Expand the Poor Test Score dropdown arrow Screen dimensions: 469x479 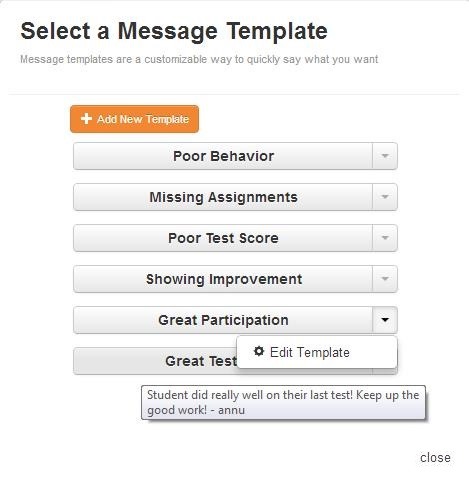(x=385, y=238)
